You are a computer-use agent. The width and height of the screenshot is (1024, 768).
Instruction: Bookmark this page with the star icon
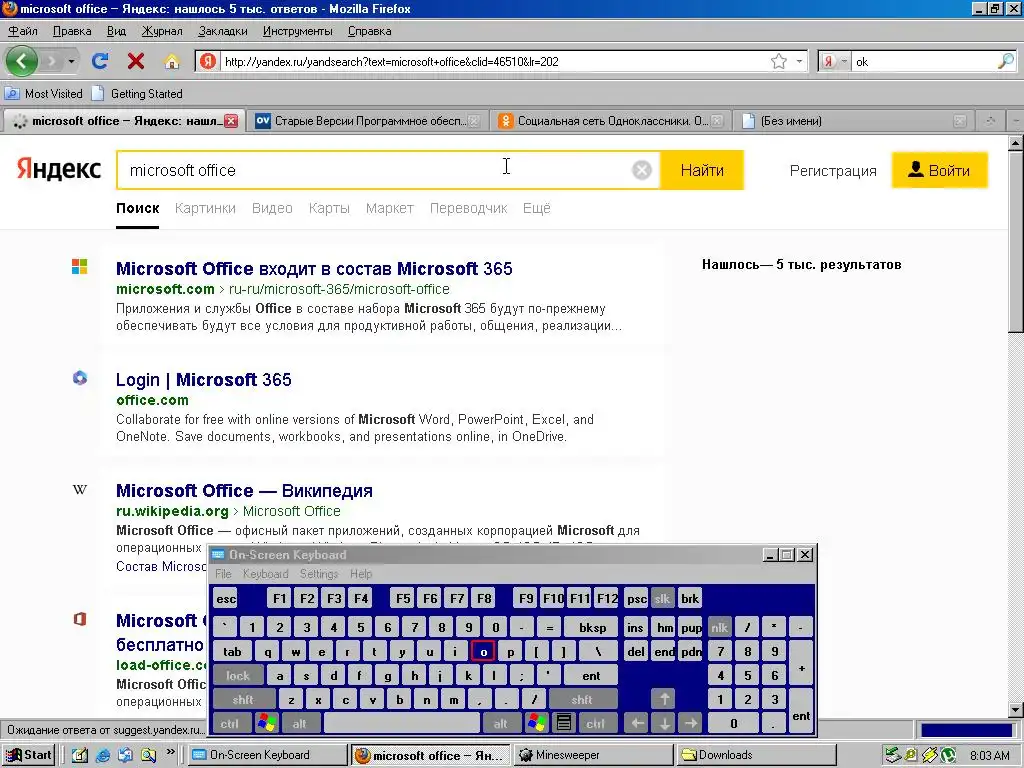coord(778,61)
